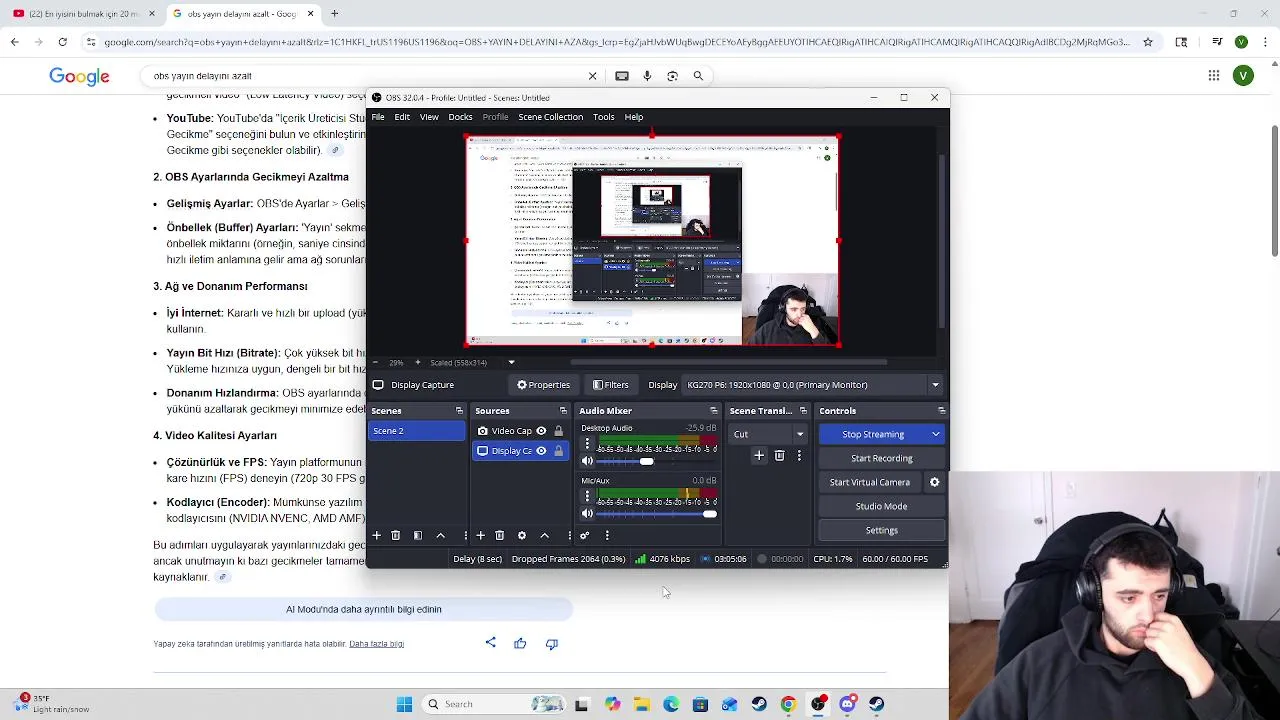Viewport: 1280px width, 720px height.
Task: Open Properties for Display Capture
Action: [543, 385]
